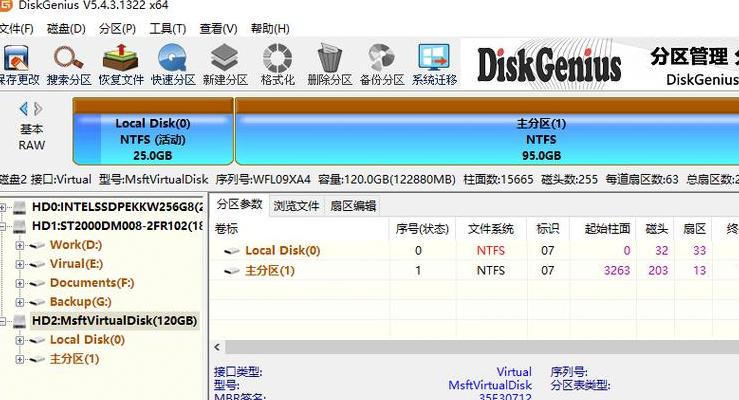739x400 pixels.
Task: Sort by 卷标 column header
Action: (x=300, y=229)
